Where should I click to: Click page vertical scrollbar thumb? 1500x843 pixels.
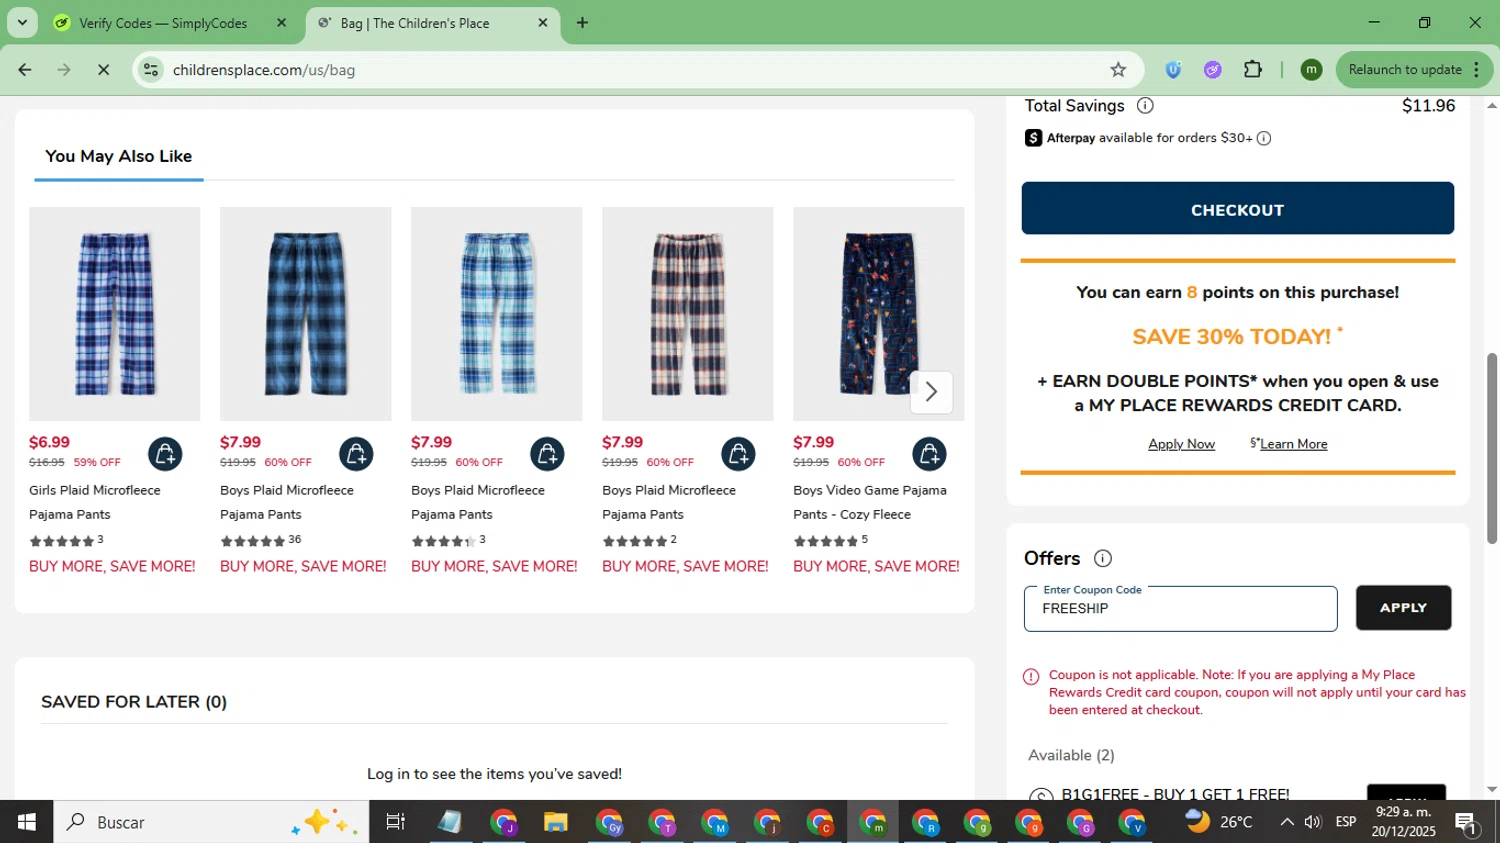coord(1492,448)
